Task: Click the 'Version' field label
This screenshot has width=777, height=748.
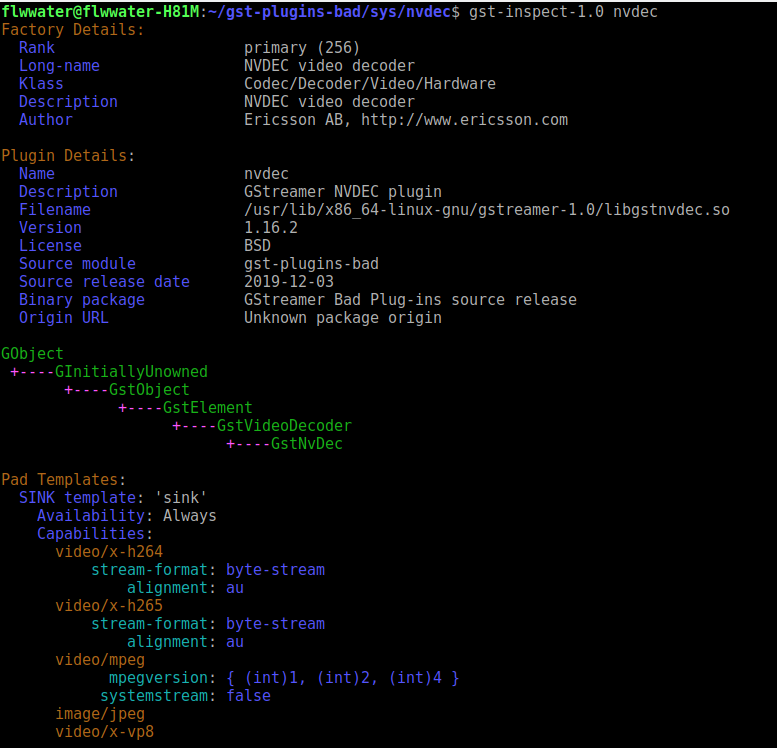Action: (50, 228)
